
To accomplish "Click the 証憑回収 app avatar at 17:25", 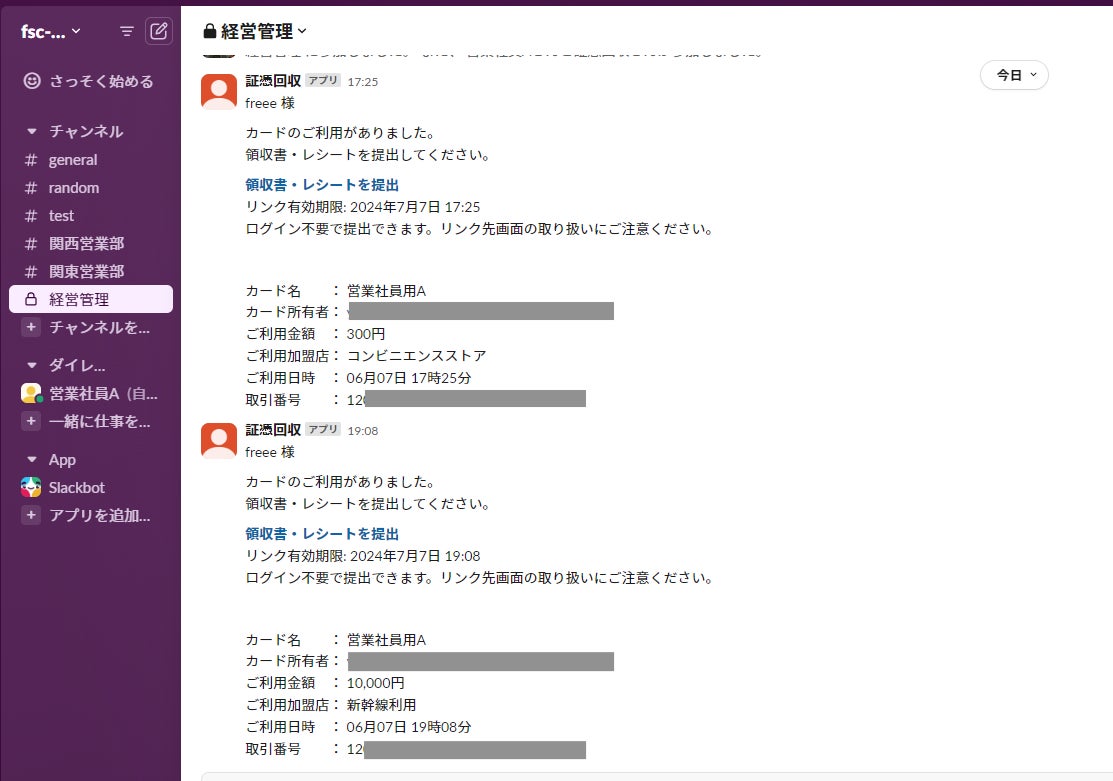I will (x=219, y=91).
